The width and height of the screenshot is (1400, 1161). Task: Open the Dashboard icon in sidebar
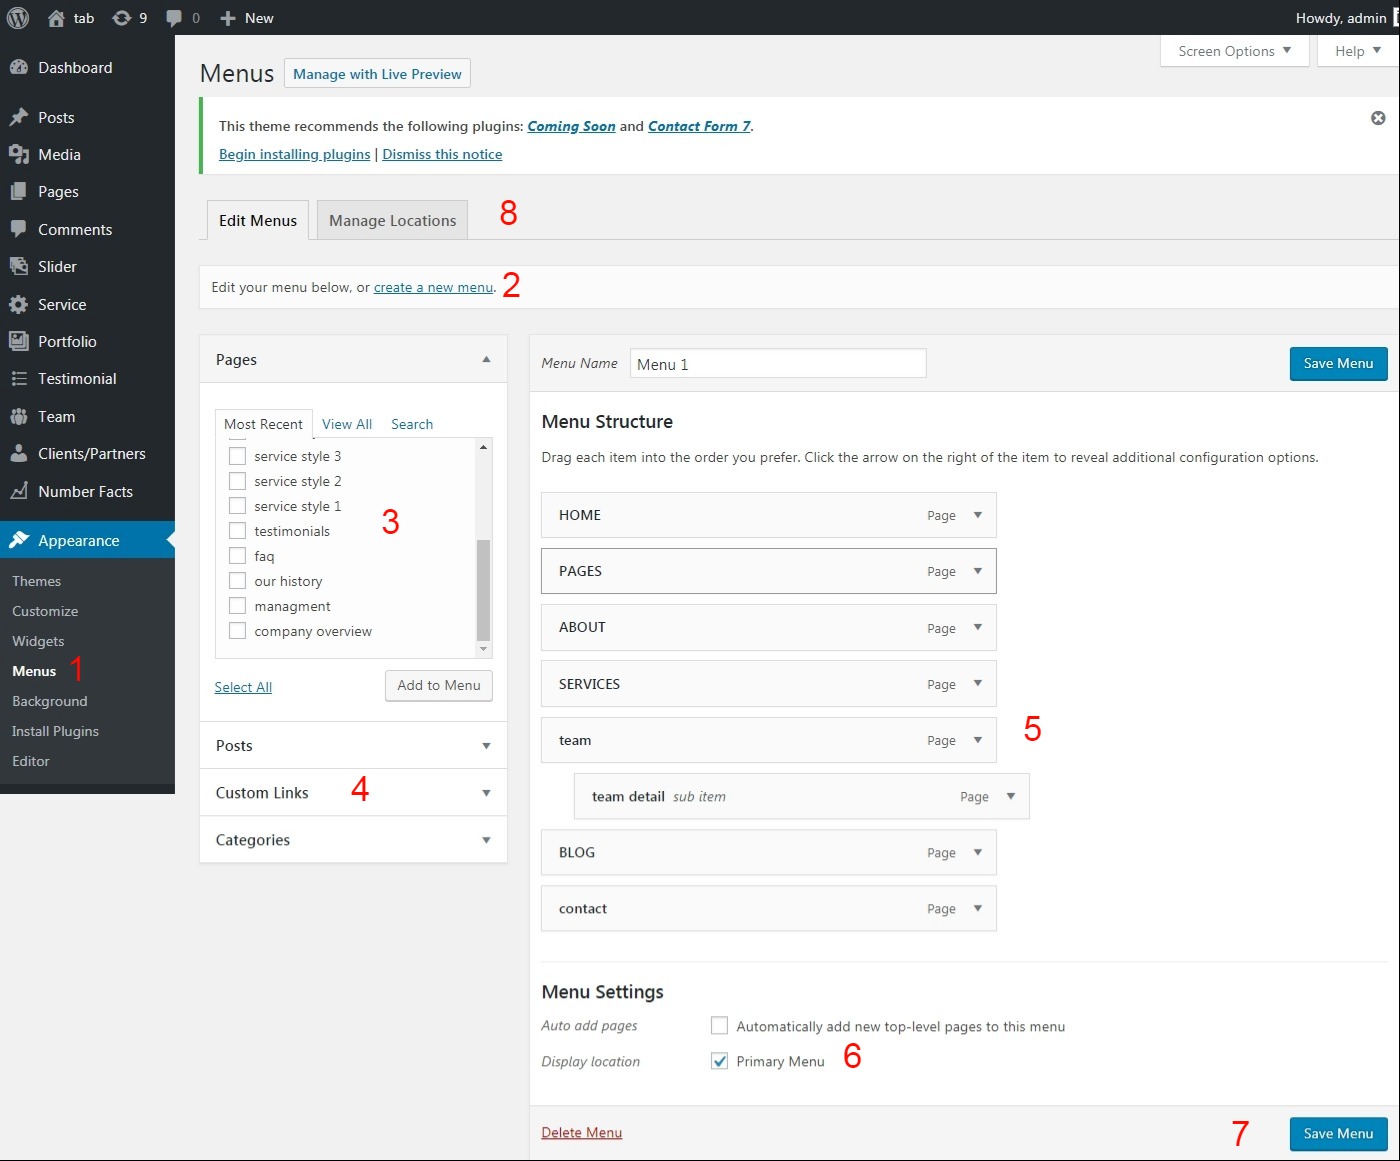[18, 67]
